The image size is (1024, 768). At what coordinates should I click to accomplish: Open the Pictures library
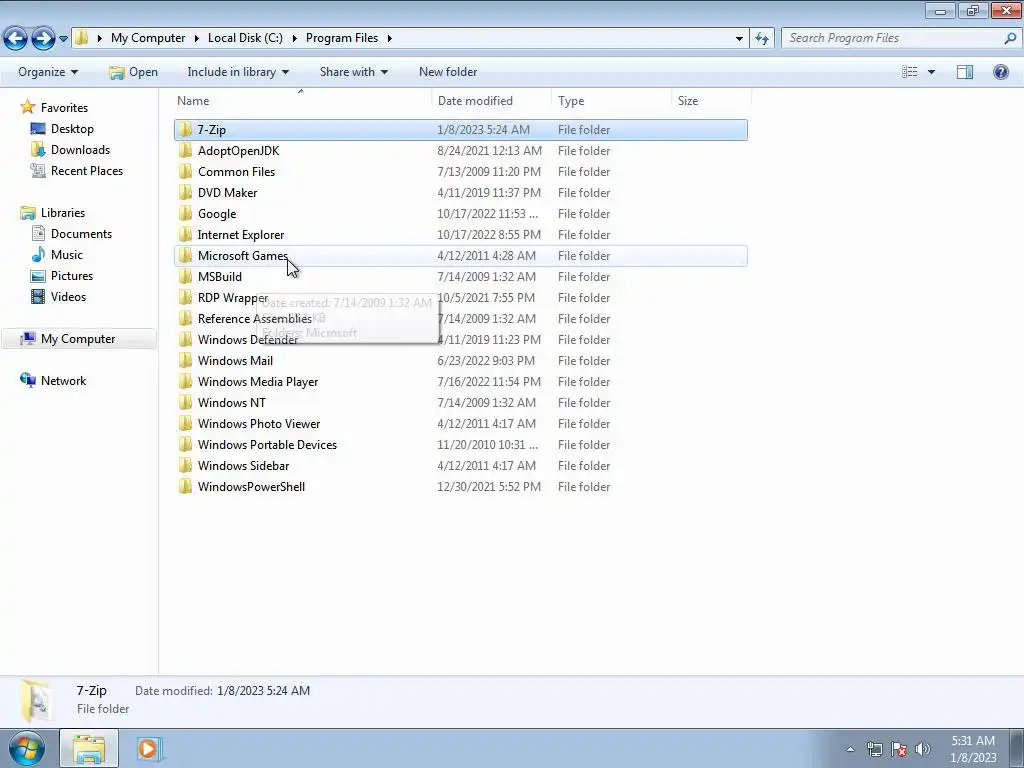coord(72,276)
